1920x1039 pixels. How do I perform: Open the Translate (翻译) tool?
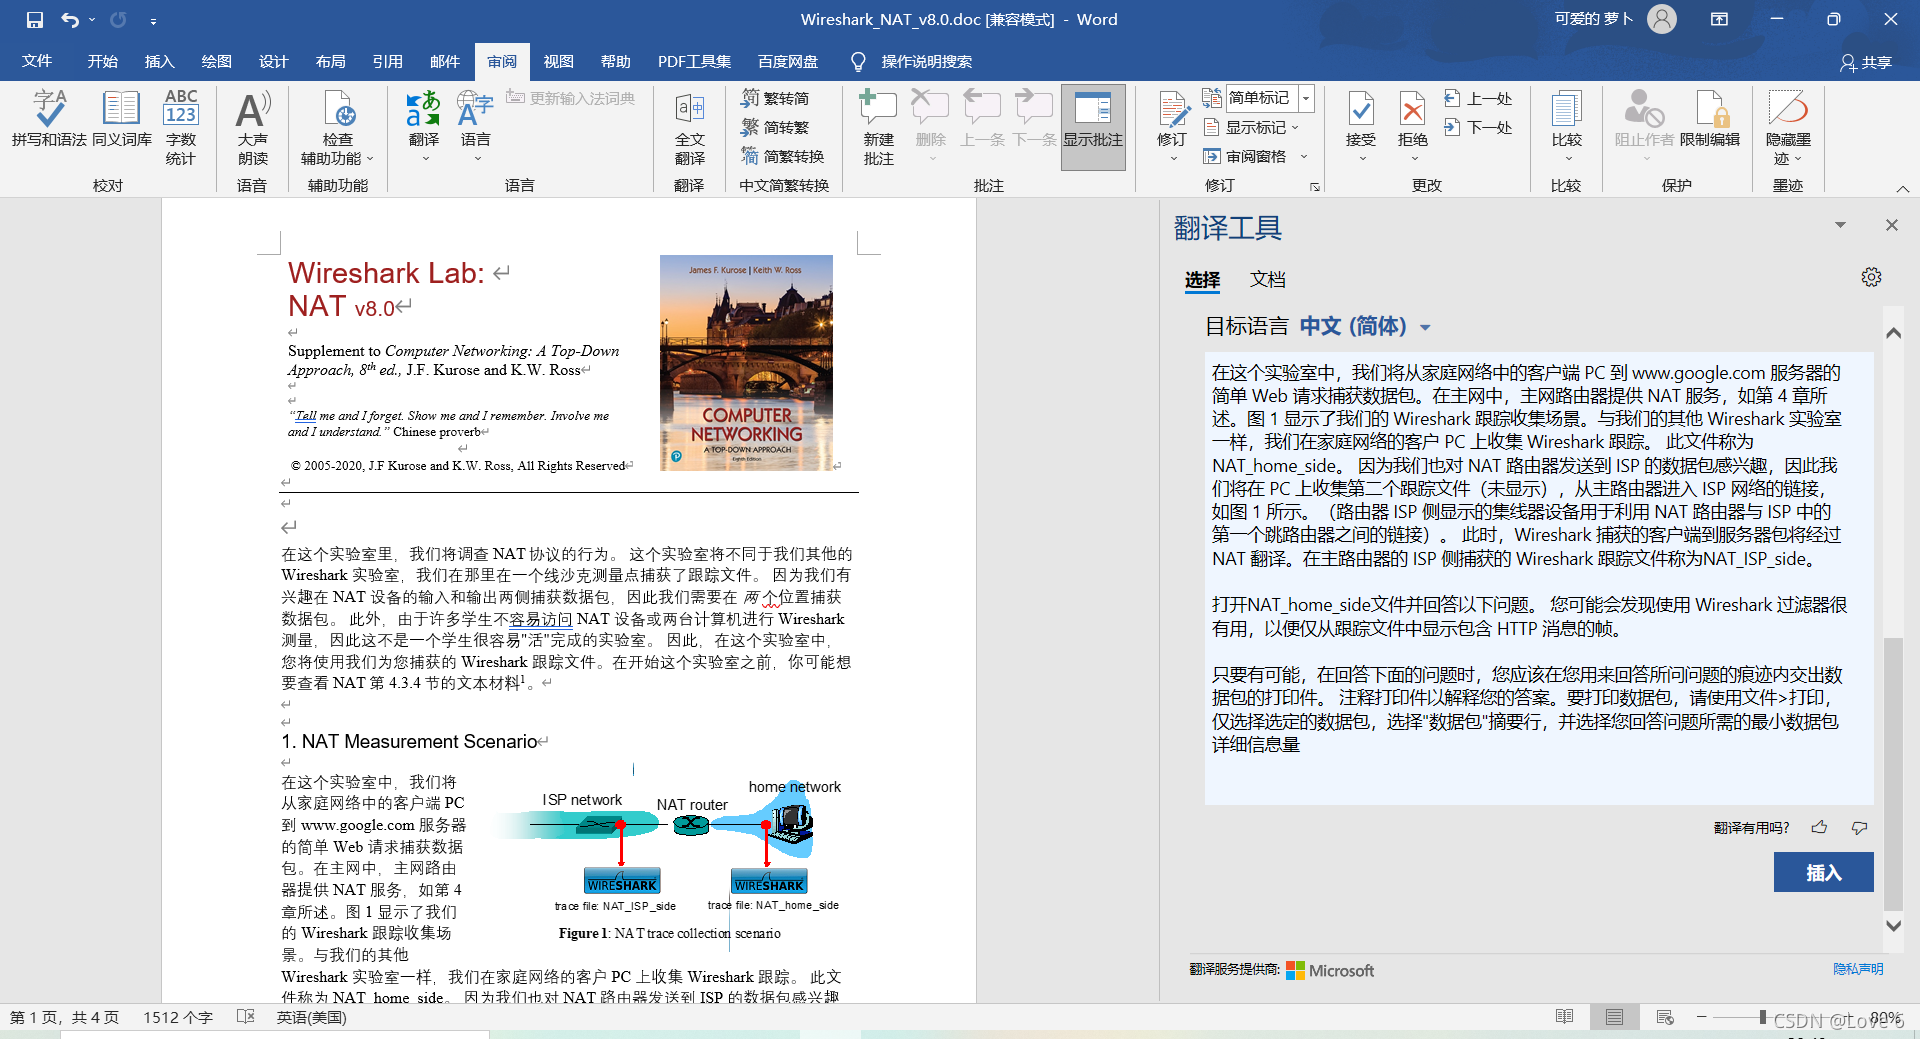(424, 128)
